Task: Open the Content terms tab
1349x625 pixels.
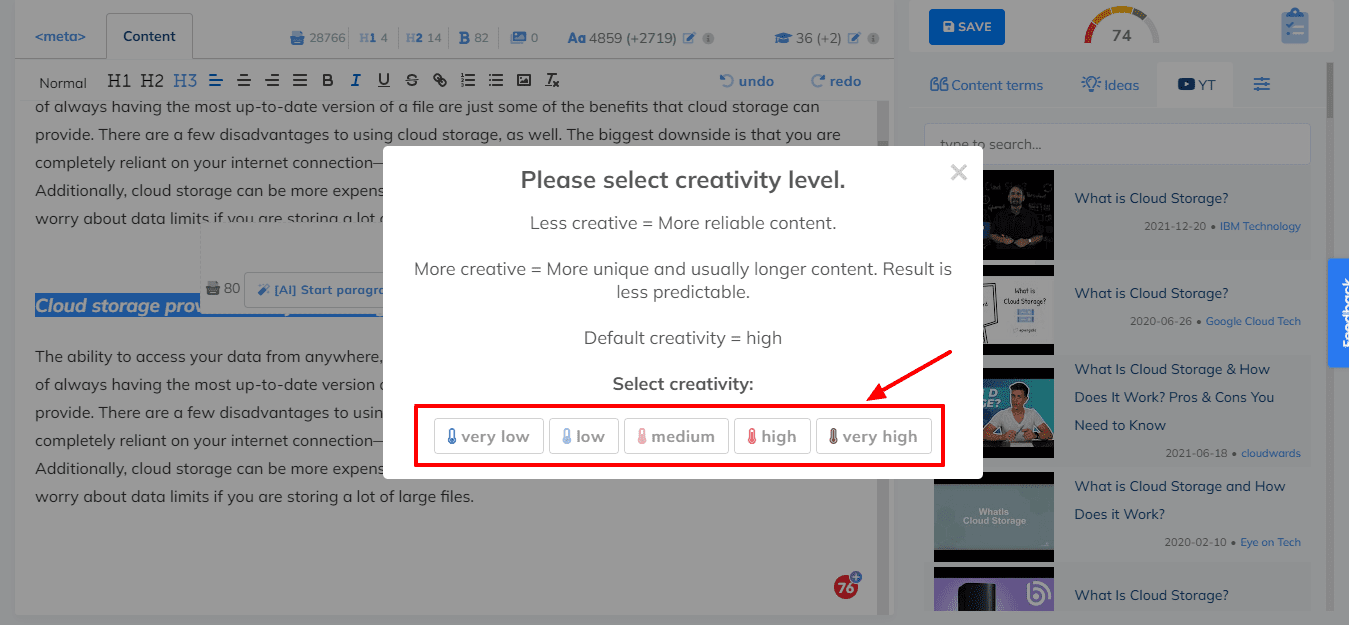Action: pos(986,85)
